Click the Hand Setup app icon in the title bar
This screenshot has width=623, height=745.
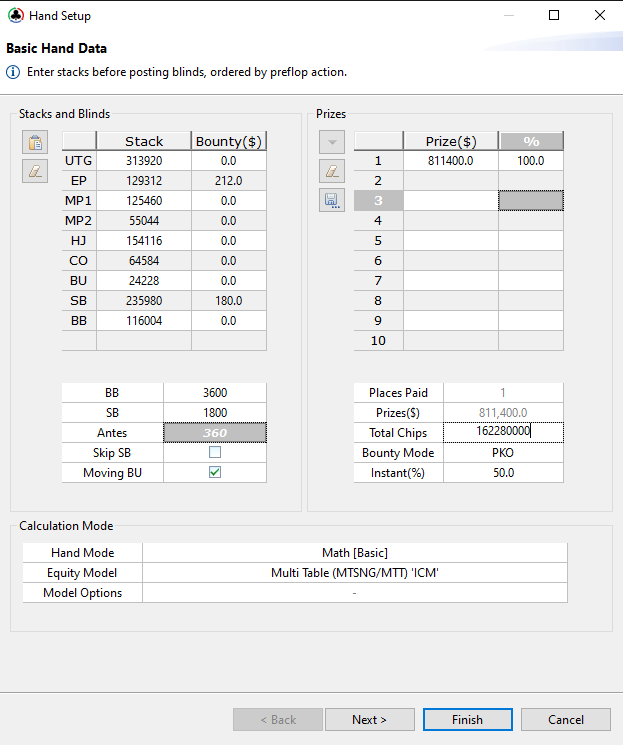[x=15, y=16]
